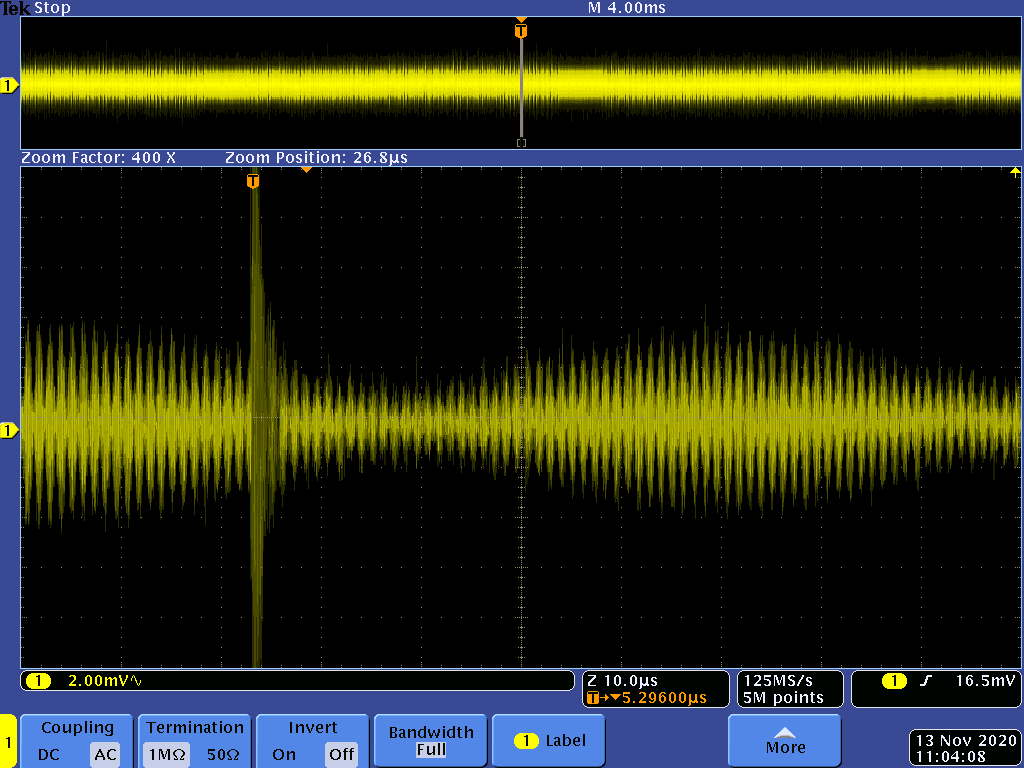Set Coupling to DC
1024x768 pixels.
[x=49, y=755]
